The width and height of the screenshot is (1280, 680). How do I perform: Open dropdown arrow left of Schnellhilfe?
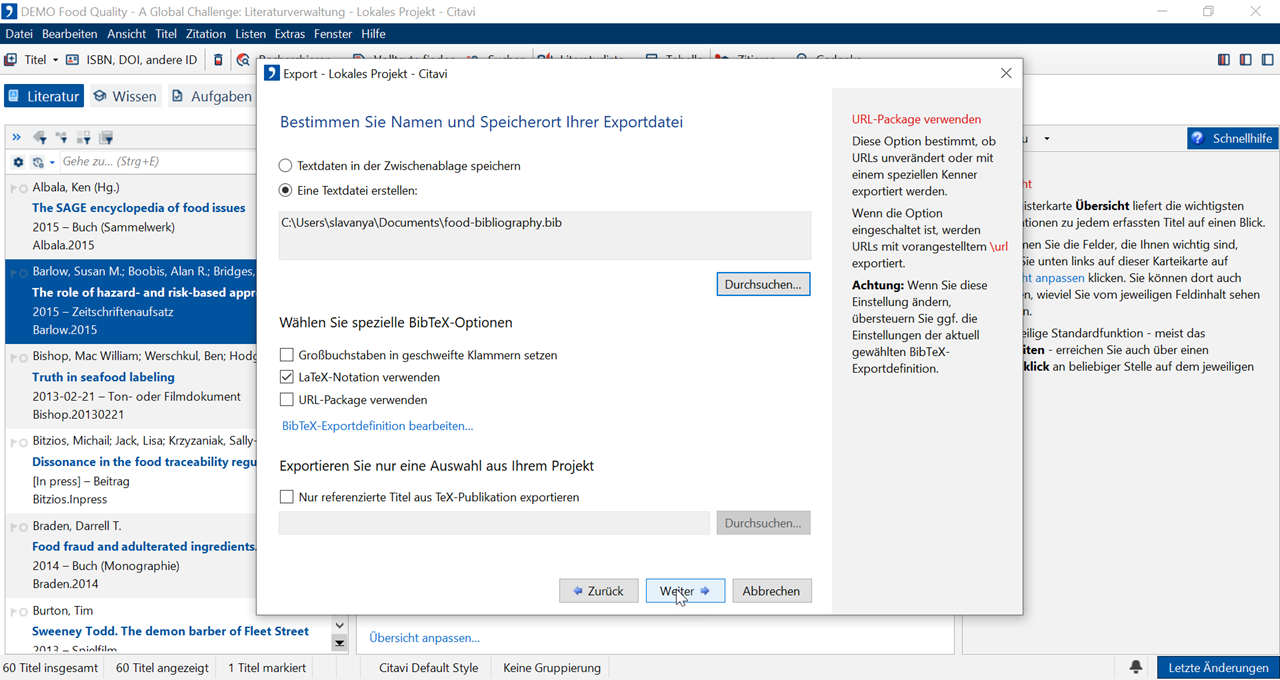(1046, 138)
